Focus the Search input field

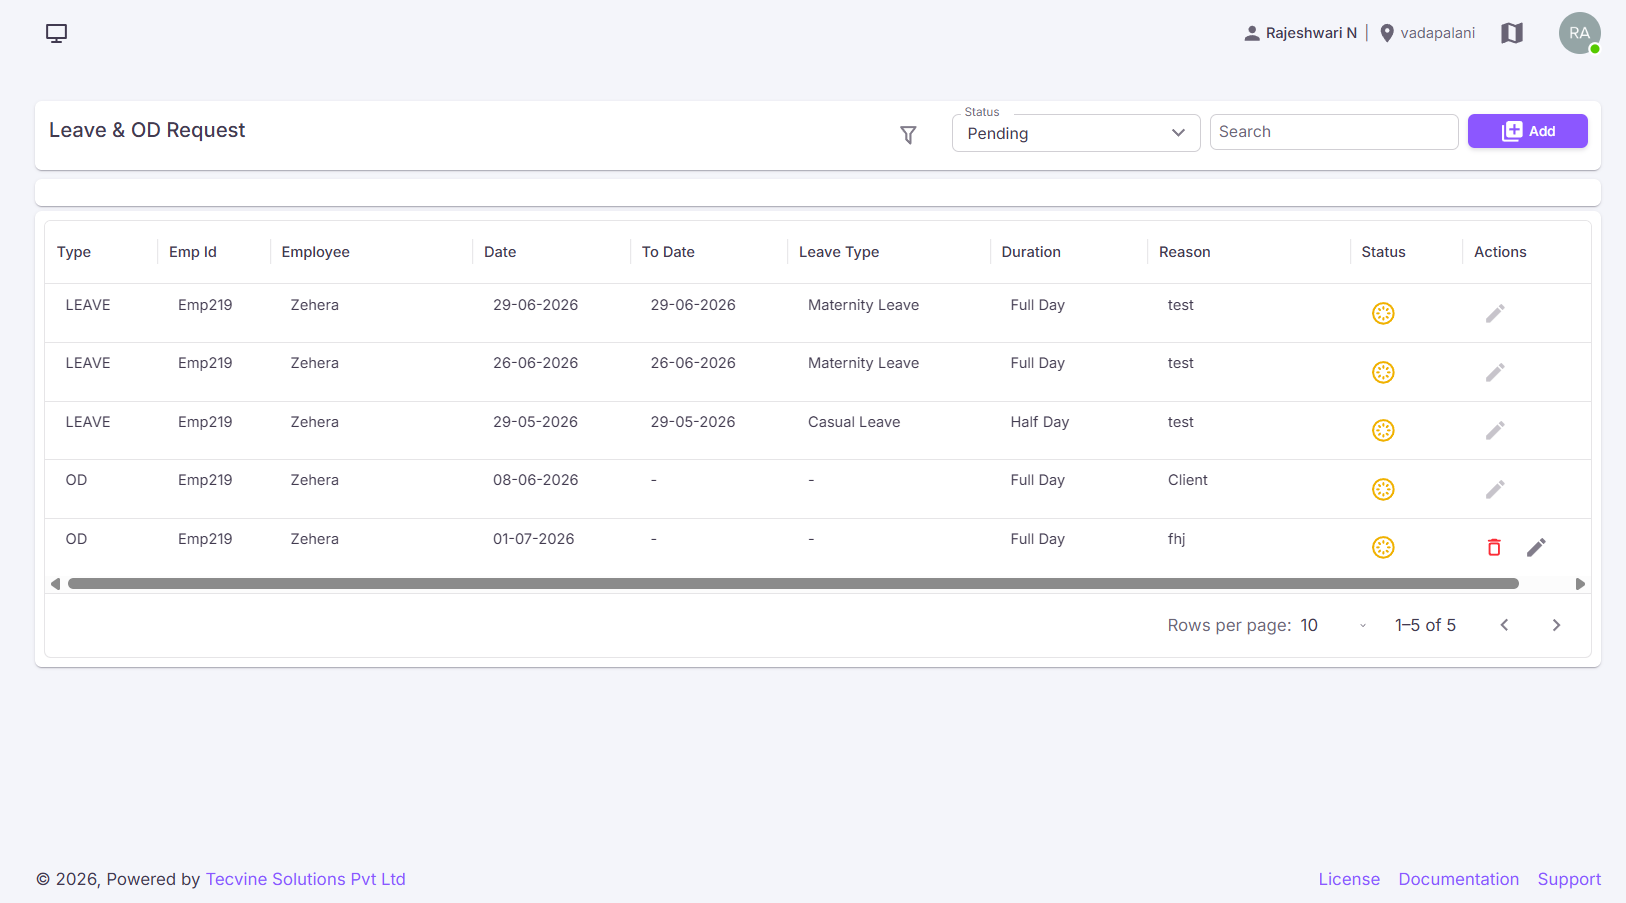point(1333,132)
